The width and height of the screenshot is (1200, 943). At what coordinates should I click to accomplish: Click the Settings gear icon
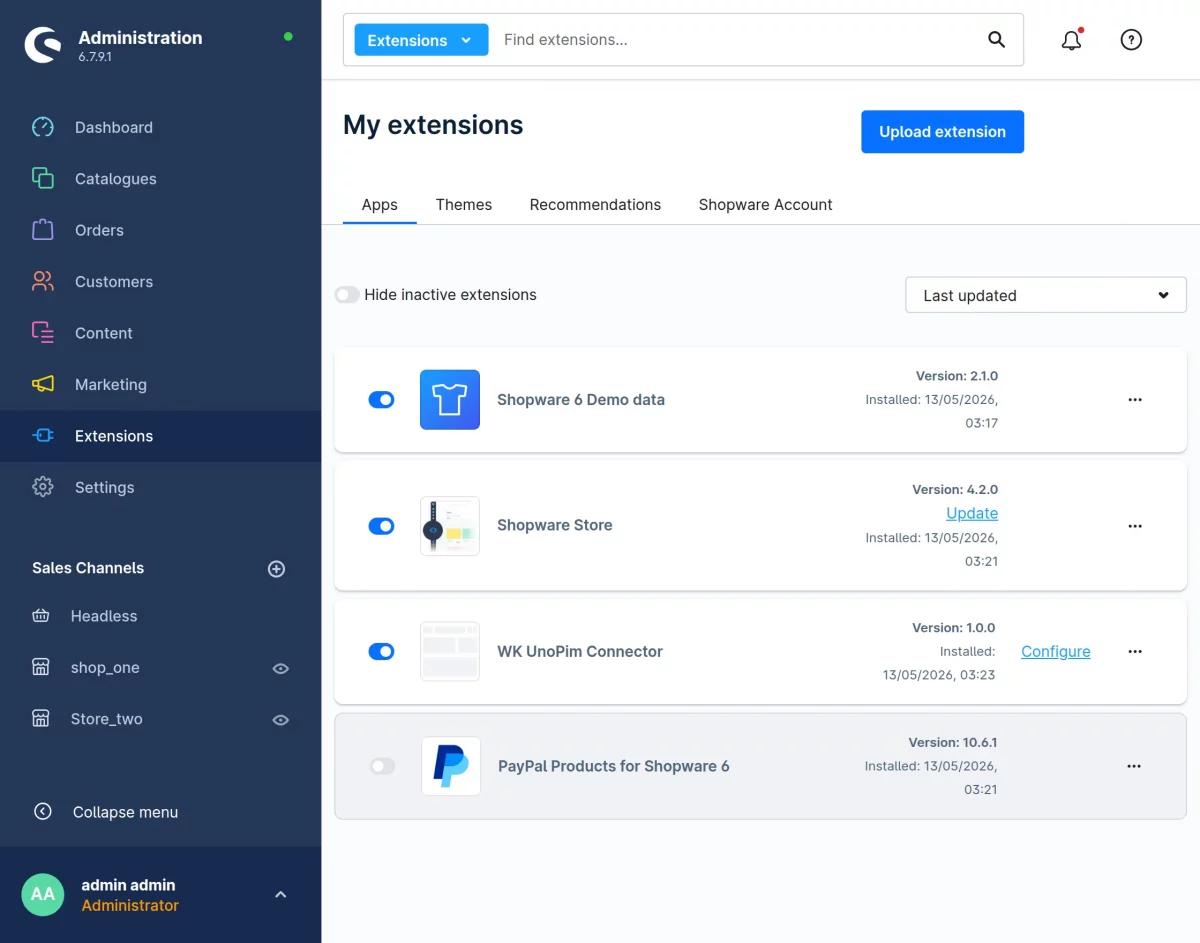pyautogui.click(x=43, y=487)
